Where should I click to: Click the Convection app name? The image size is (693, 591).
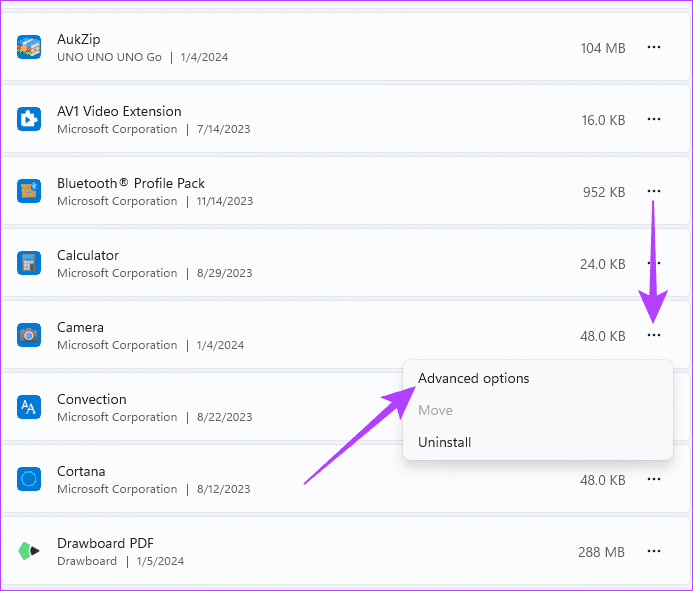click(92, 399)
